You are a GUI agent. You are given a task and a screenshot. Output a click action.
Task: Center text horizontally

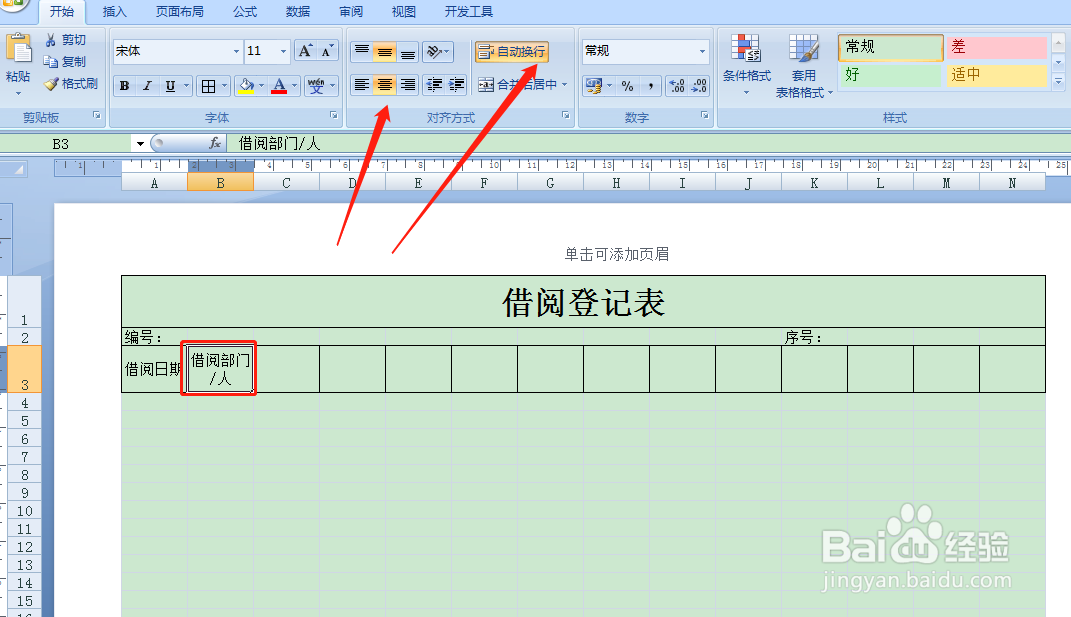pos(385,85)
